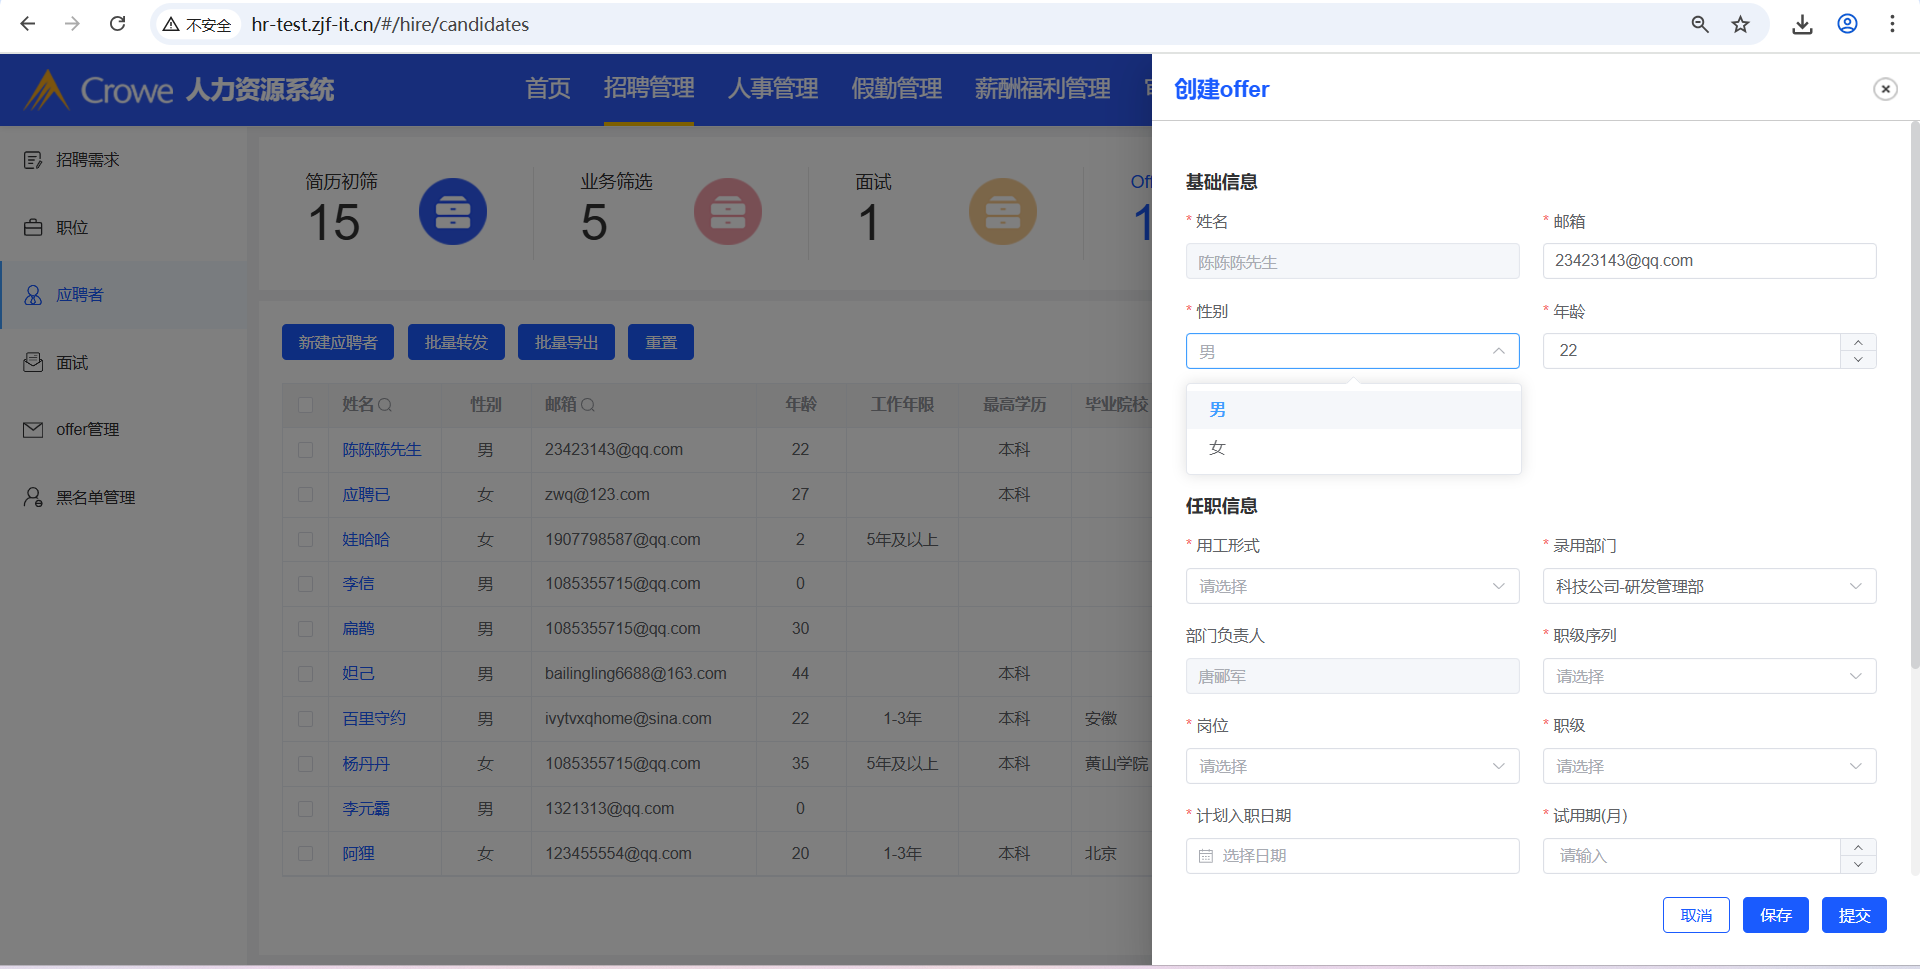The width and height of the screenshot is (1920, 969).
Task: Click the 保存 button
Action: pyautogui.click(x=1775, y=915)
